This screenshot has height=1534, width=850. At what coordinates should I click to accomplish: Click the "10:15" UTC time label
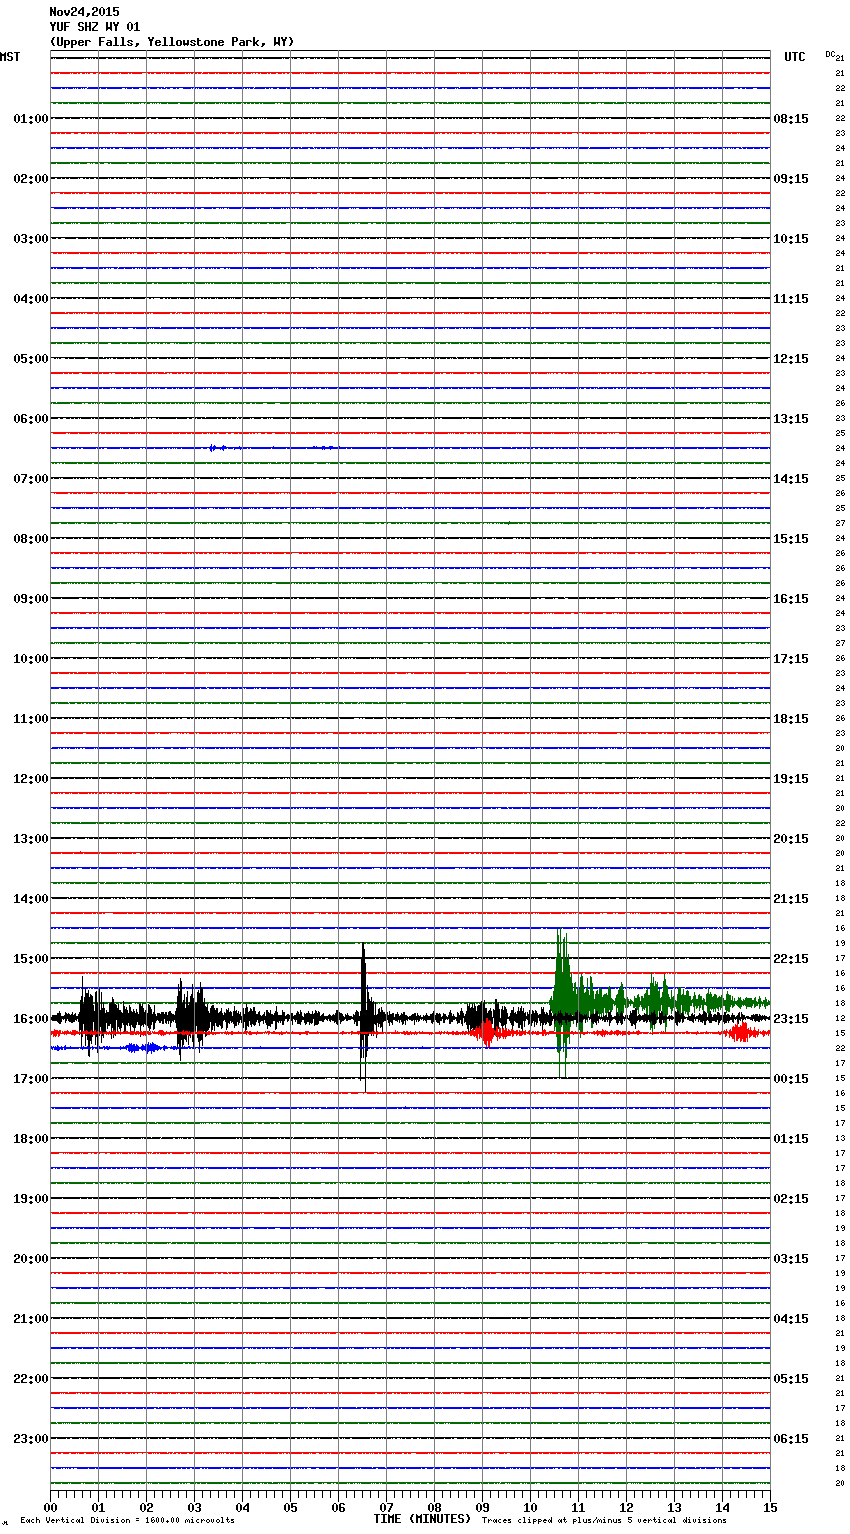tap(791, 239)
